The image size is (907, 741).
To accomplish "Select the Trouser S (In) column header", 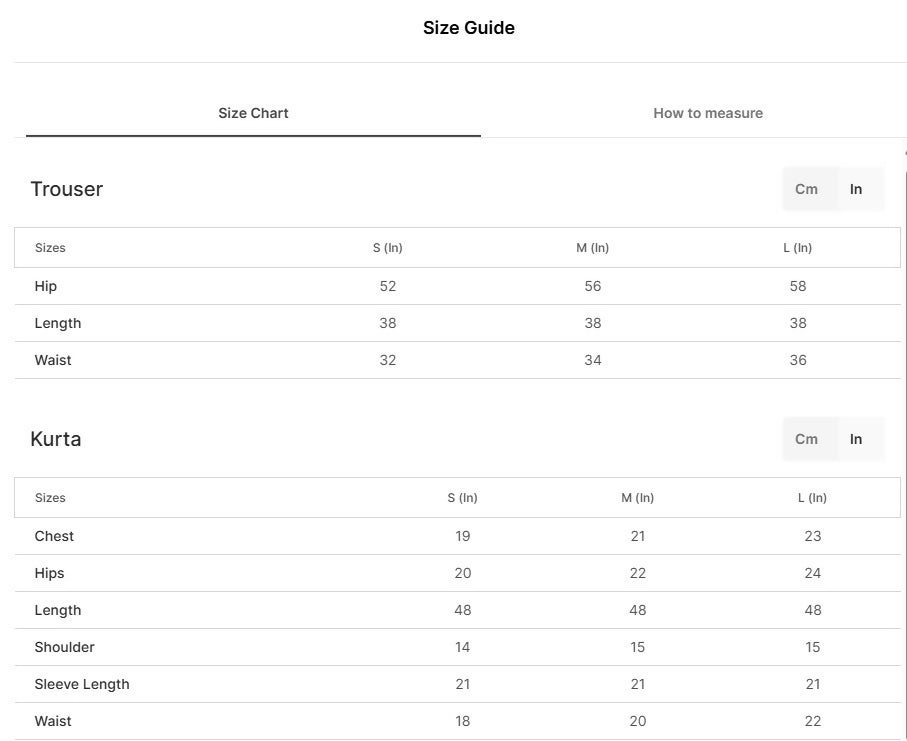I will 388,248.
